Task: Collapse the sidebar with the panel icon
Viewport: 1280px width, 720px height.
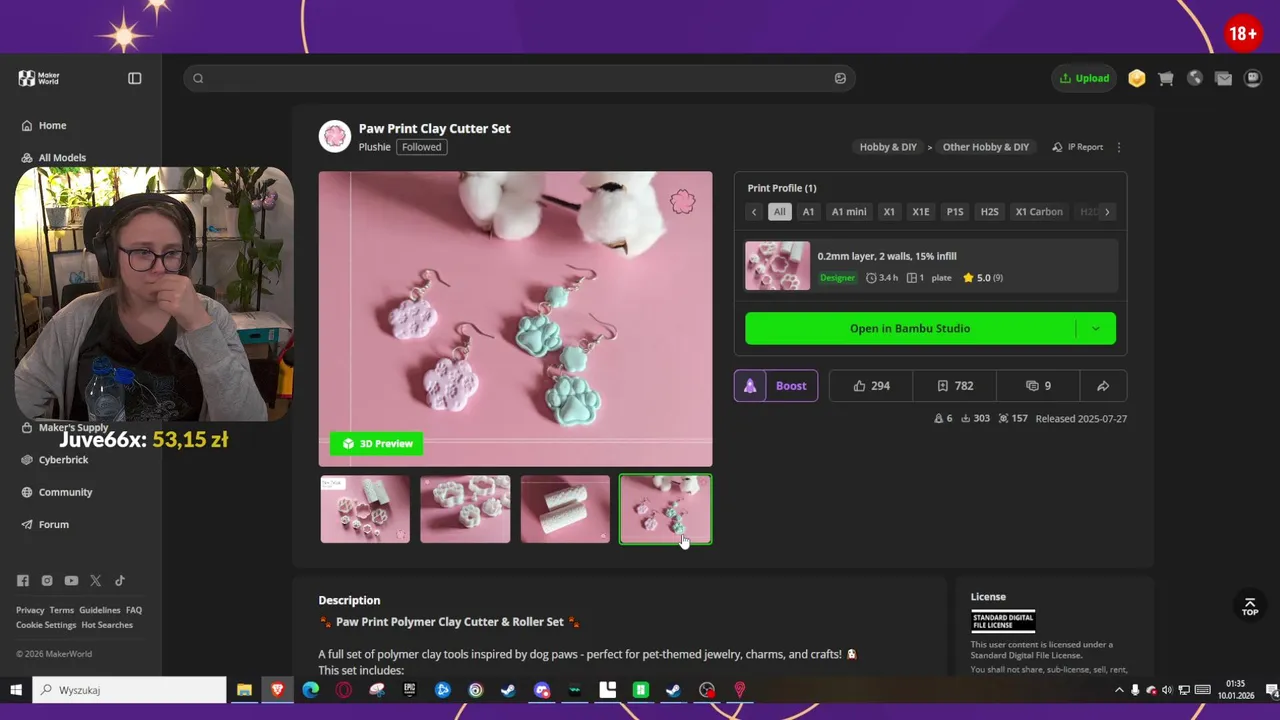Action: 135,78
